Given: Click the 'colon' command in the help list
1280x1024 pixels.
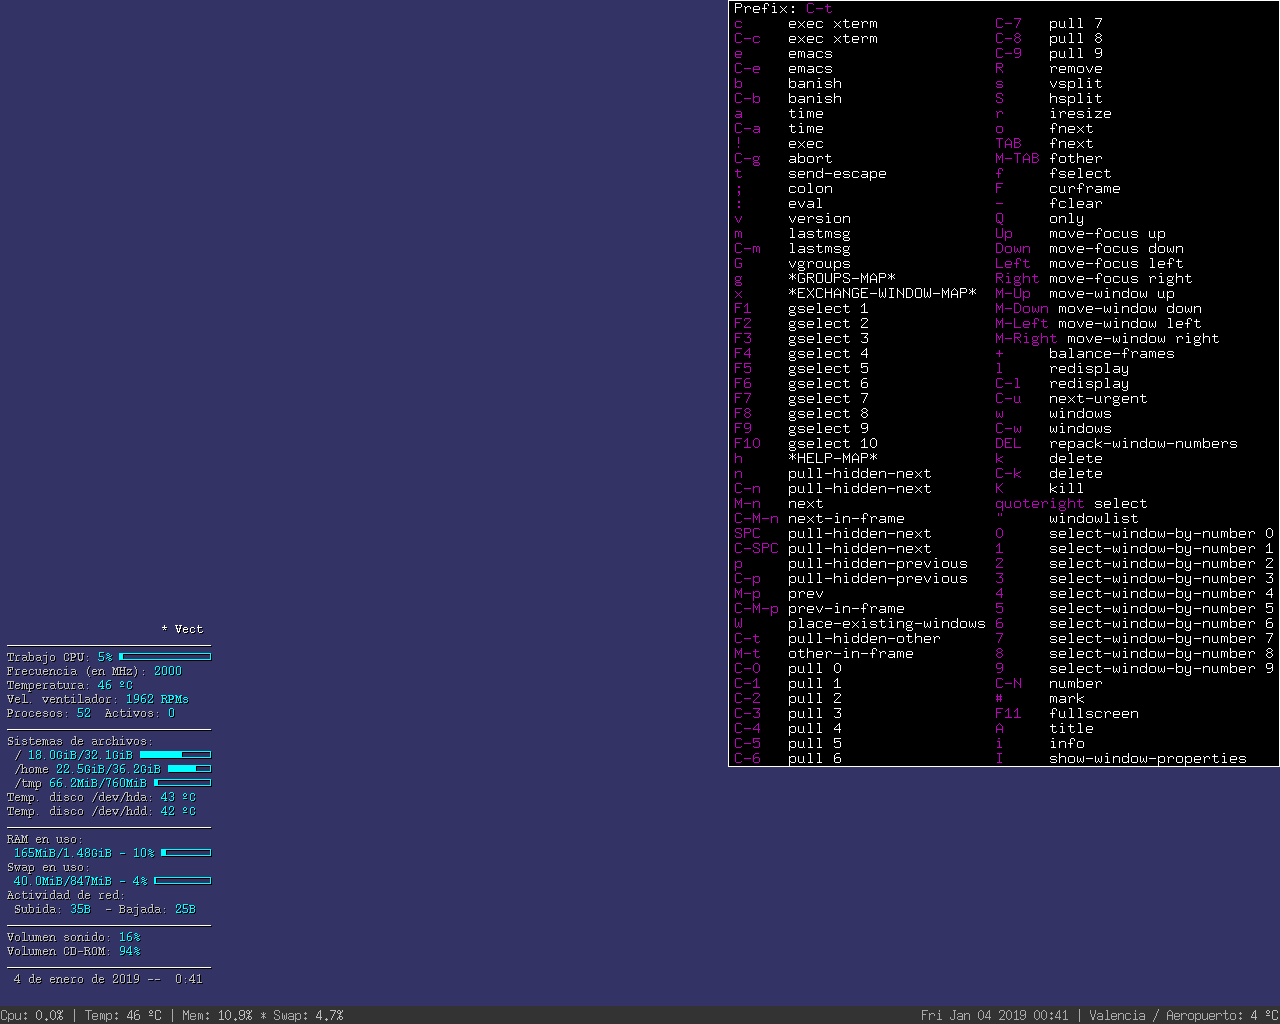Looking at the screenshot, I should (x=810, y=188).
